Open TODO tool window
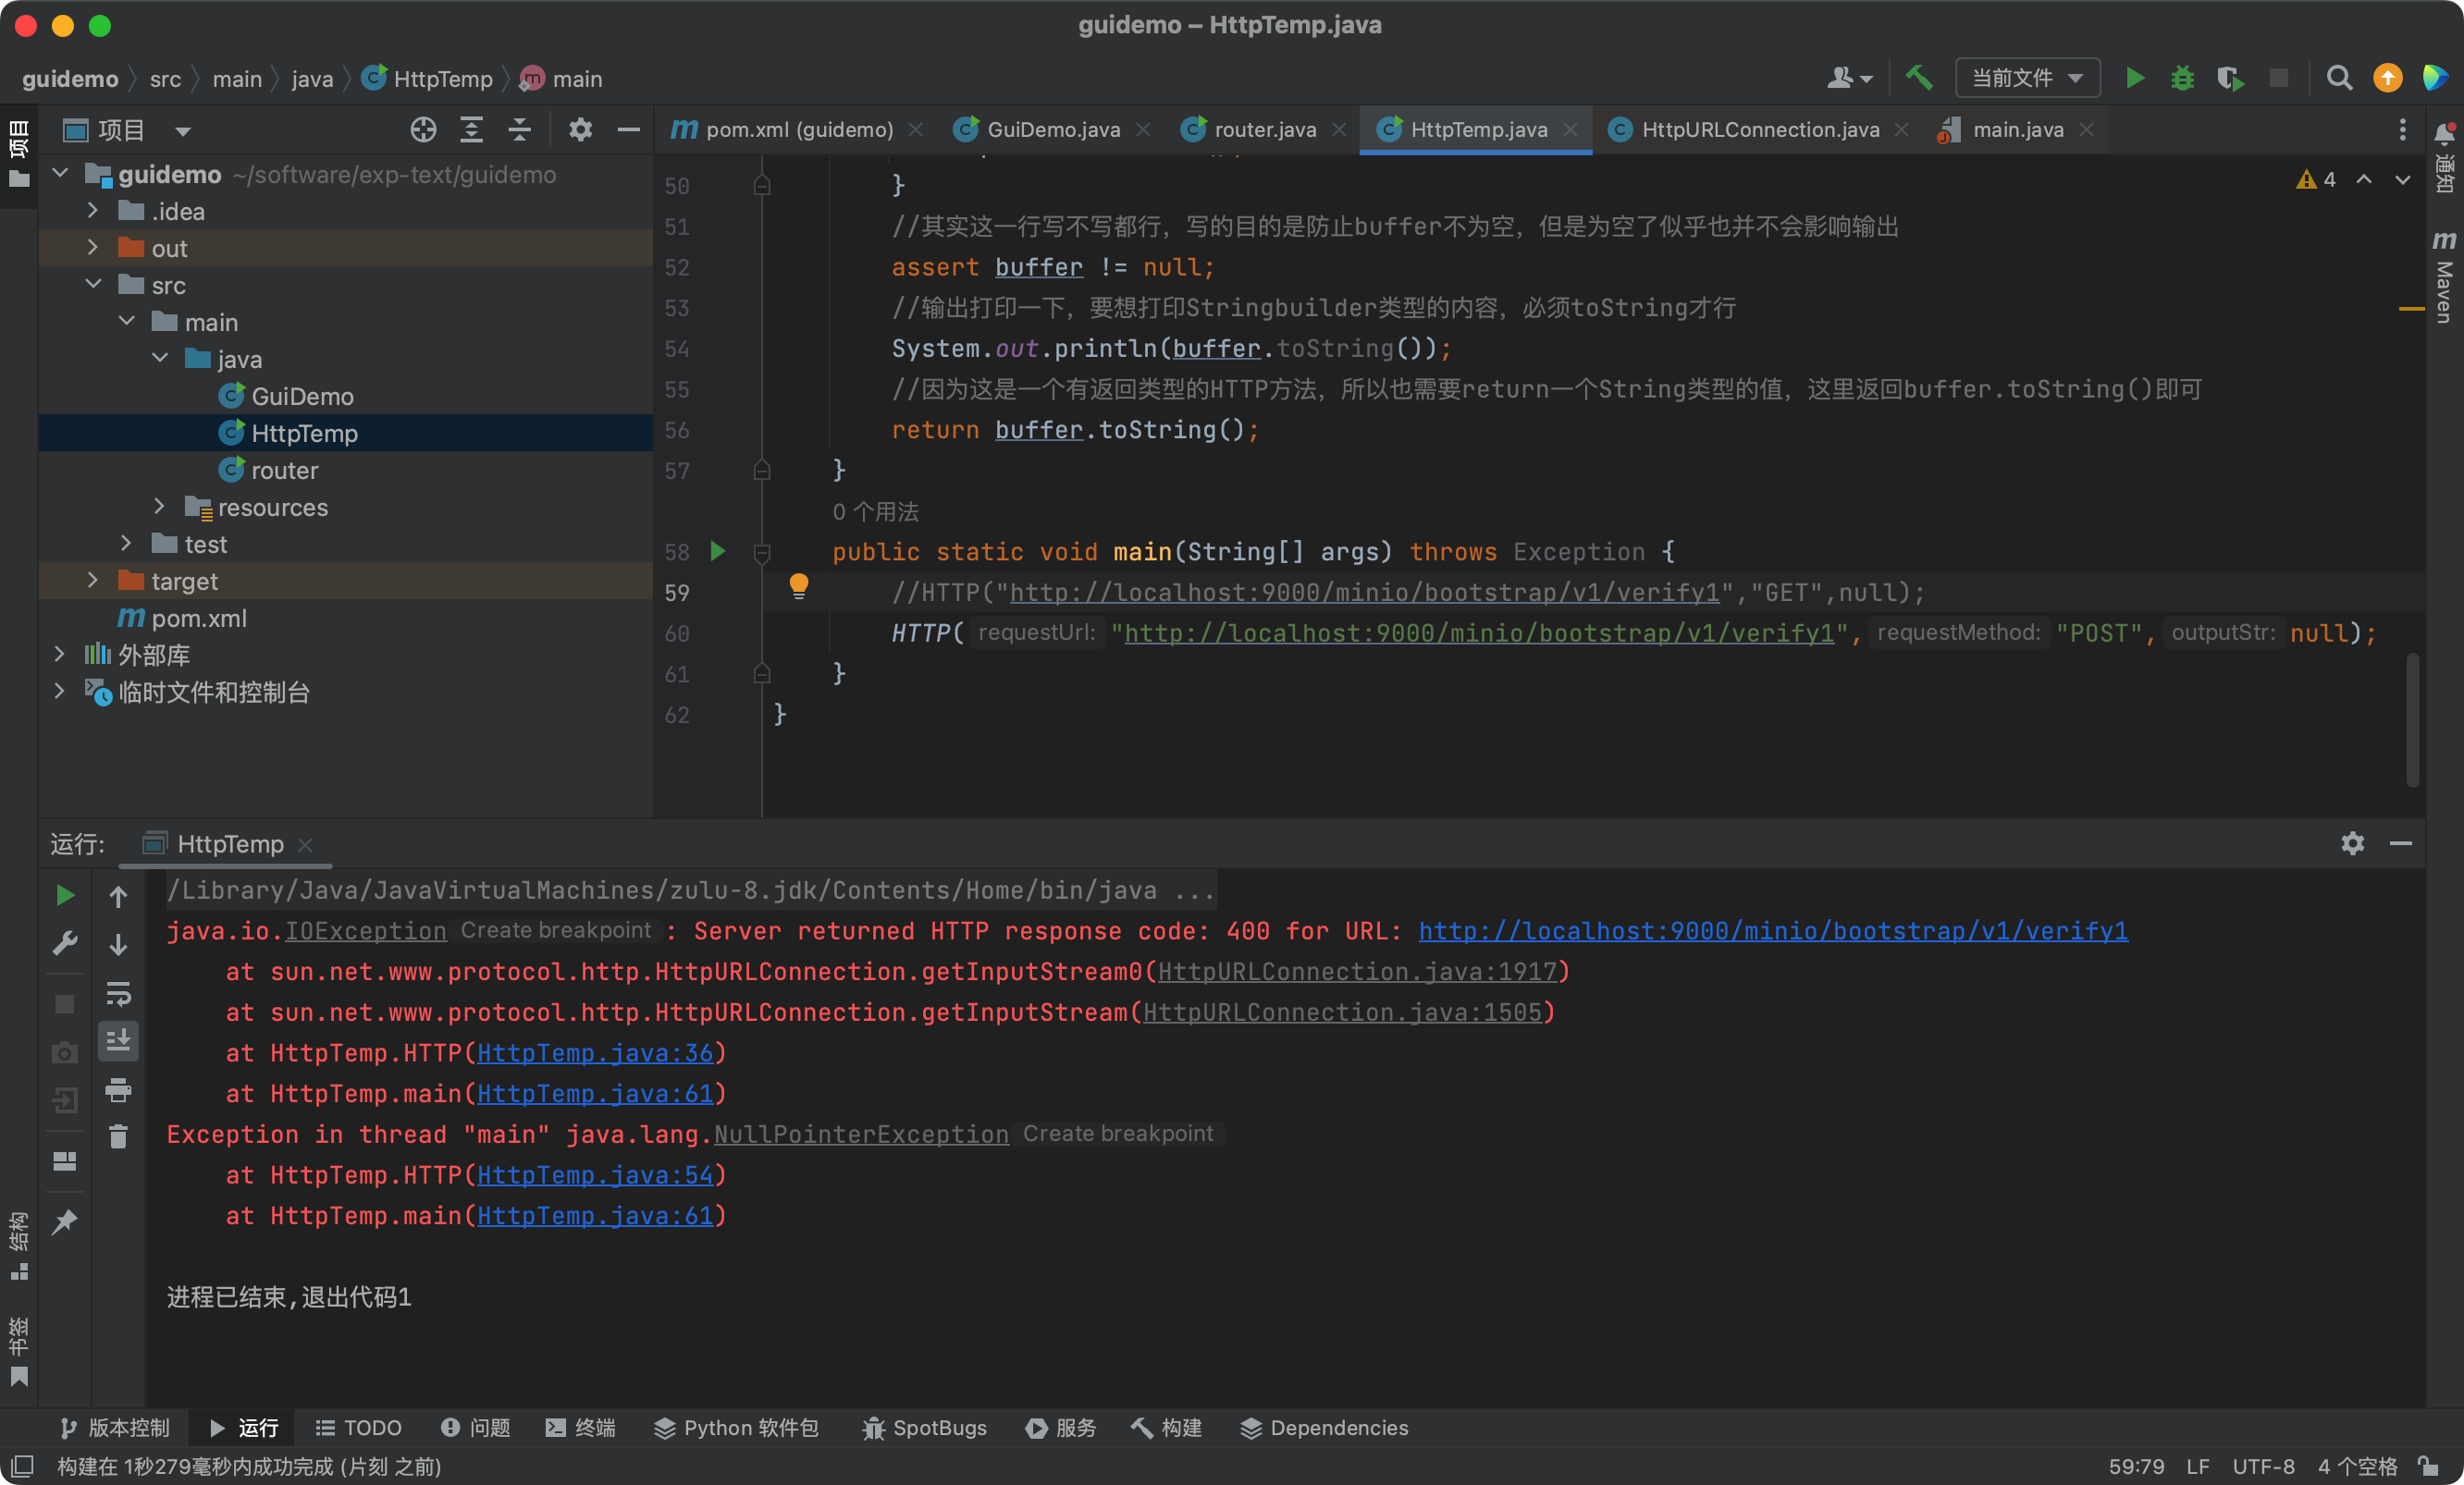Viewport: 2464px width, 1485px height. pos(358,1428)
